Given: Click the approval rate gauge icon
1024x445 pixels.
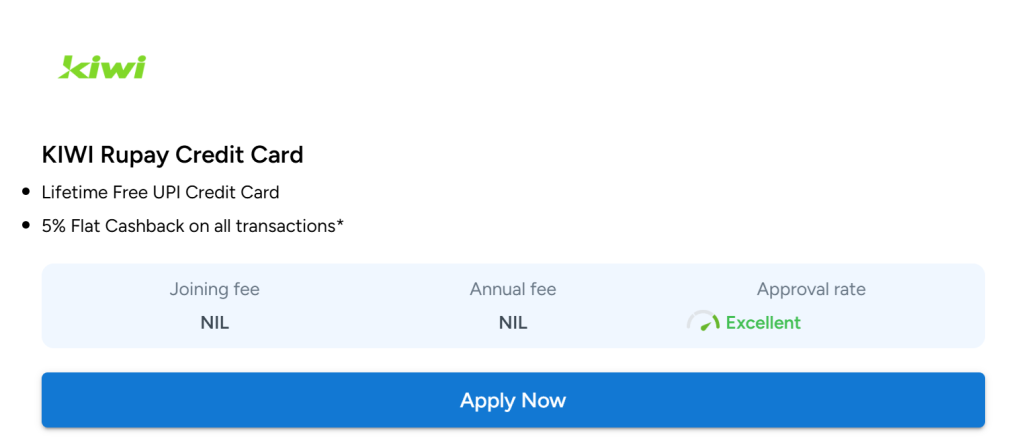Looking at the screenshot, I should [x=703, y=321].
